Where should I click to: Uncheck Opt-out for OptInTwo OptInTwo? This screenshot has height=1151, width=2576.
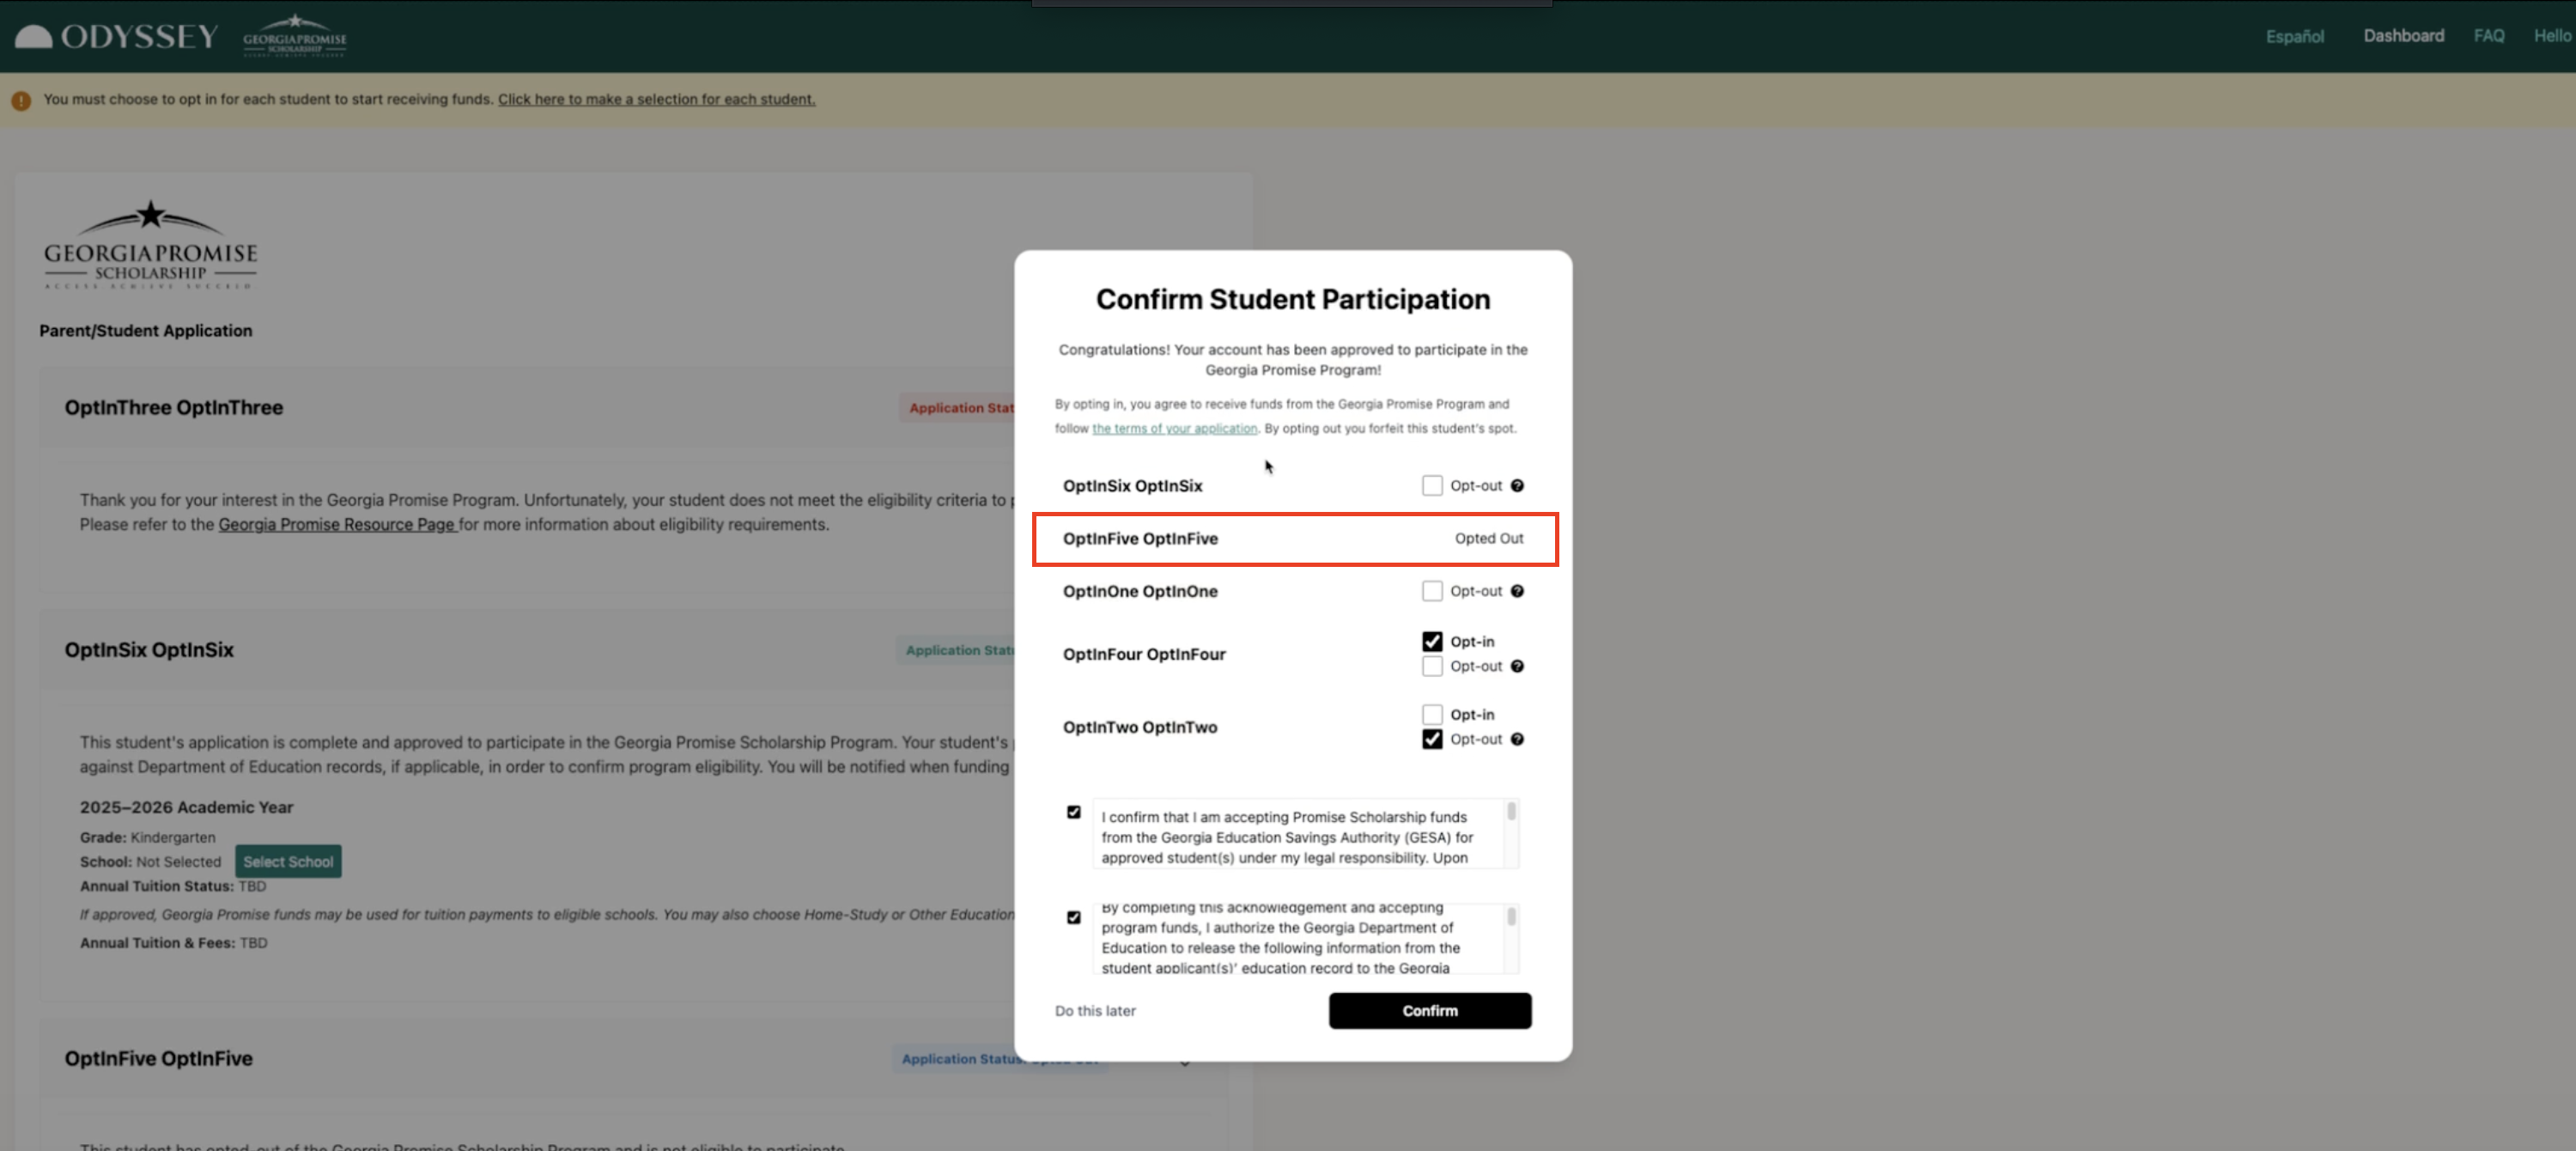click(x=1432, y=739)
